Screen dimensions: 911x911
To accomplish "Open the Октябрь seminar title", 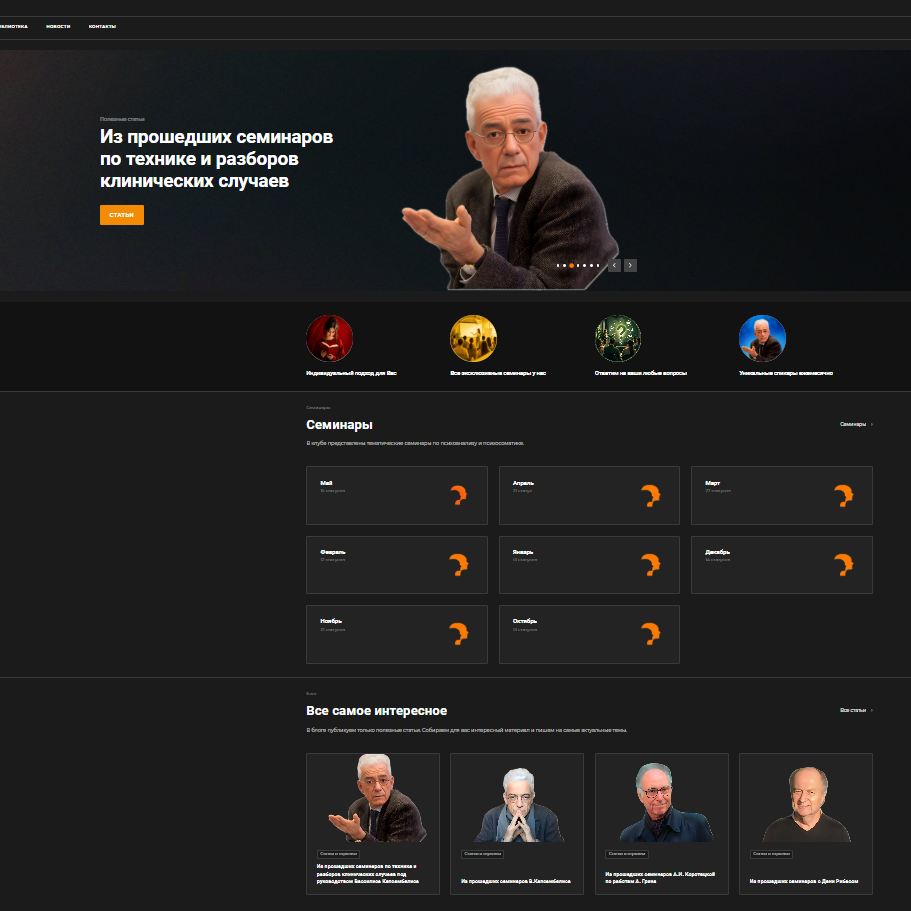I will (525, 621).
